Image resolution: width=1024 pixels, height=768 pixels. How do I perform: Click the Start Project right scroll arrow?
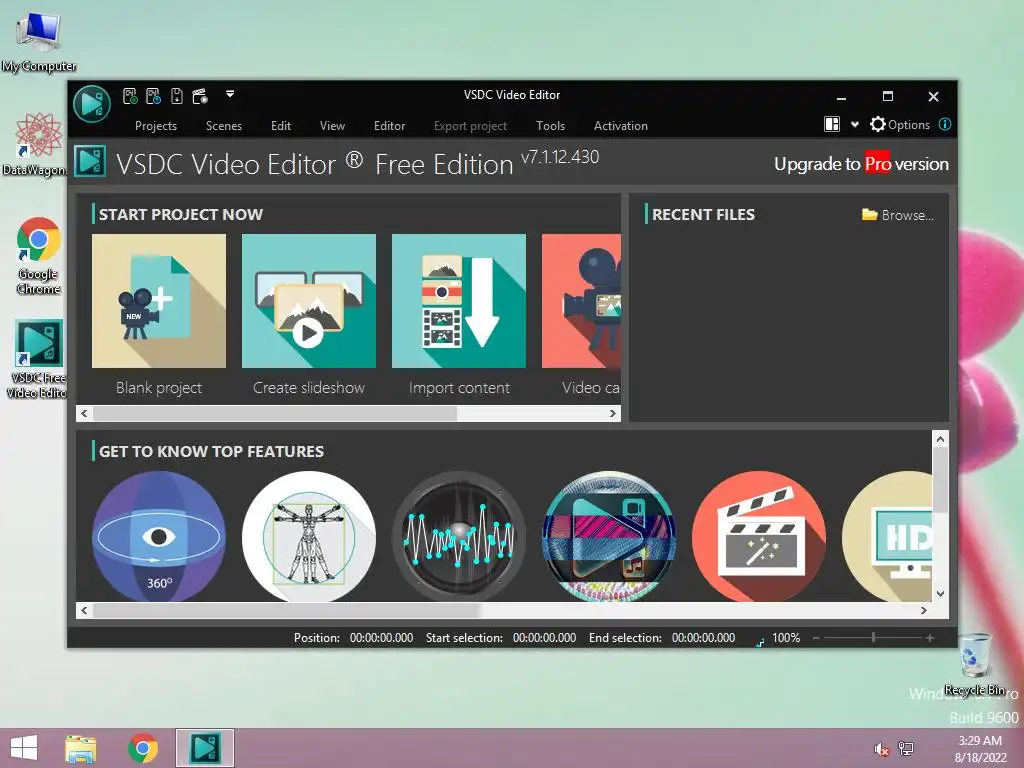point(613,413)
